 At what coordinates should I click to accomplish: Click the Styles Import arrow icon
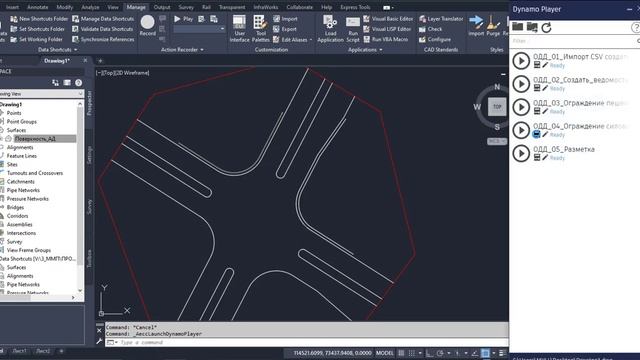click(476, 22)
